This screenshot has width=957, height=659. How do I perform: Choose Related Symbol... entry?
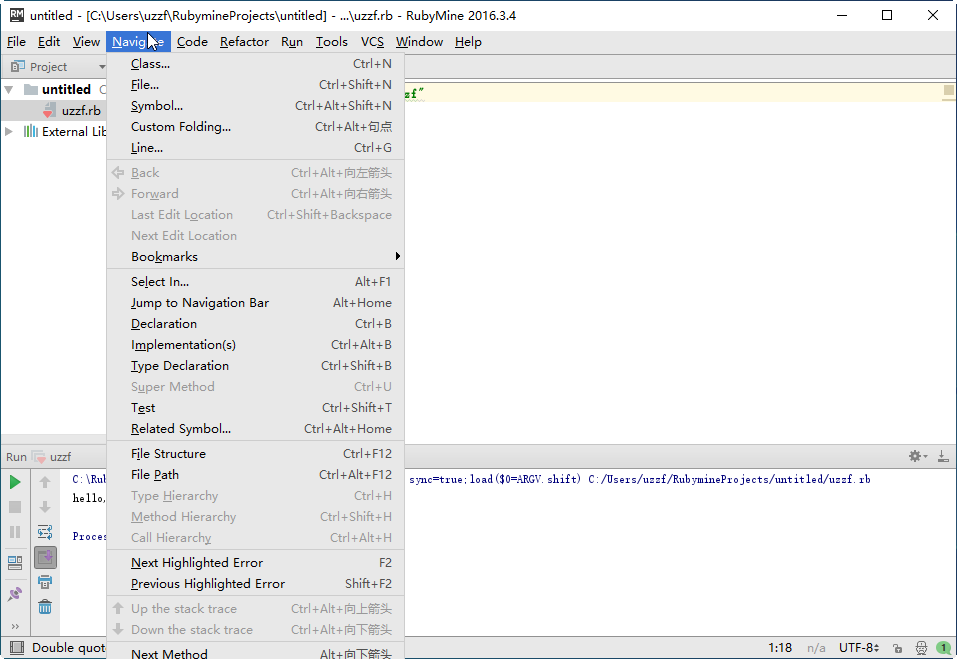pyautogui.click(x=255, y=428)
